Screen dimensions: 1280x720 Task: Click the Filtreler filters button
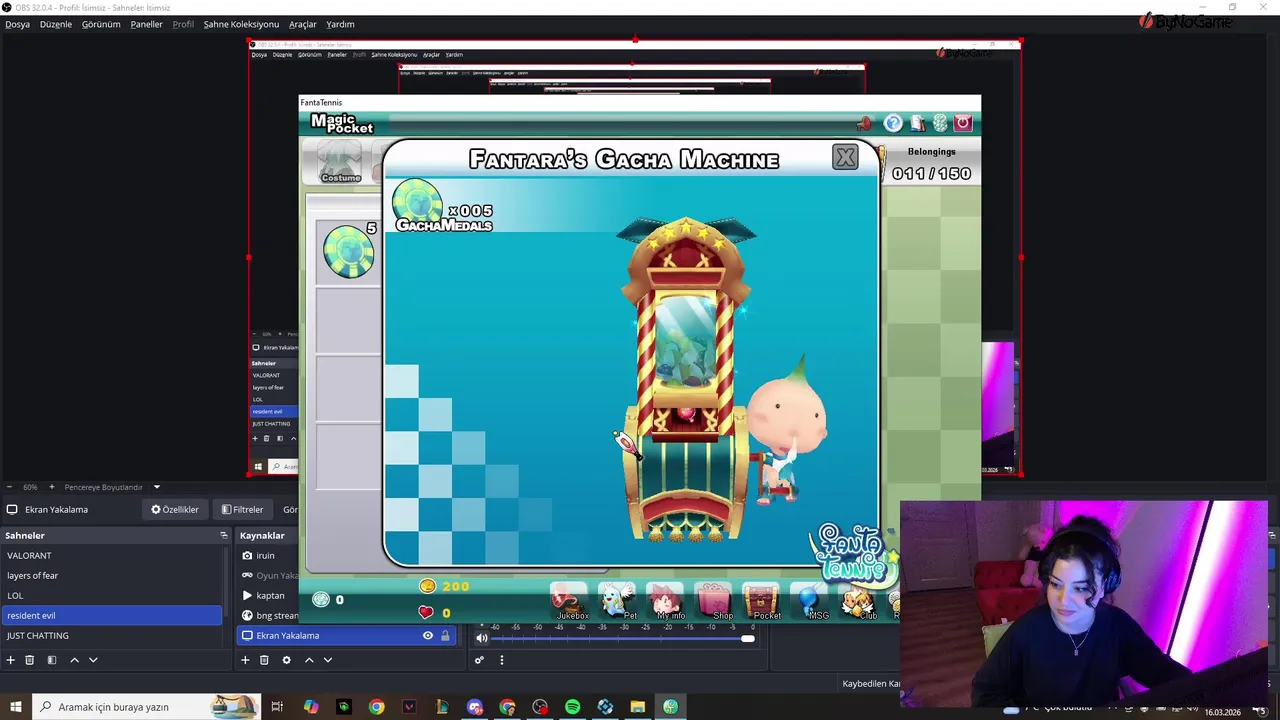[242, 509]
